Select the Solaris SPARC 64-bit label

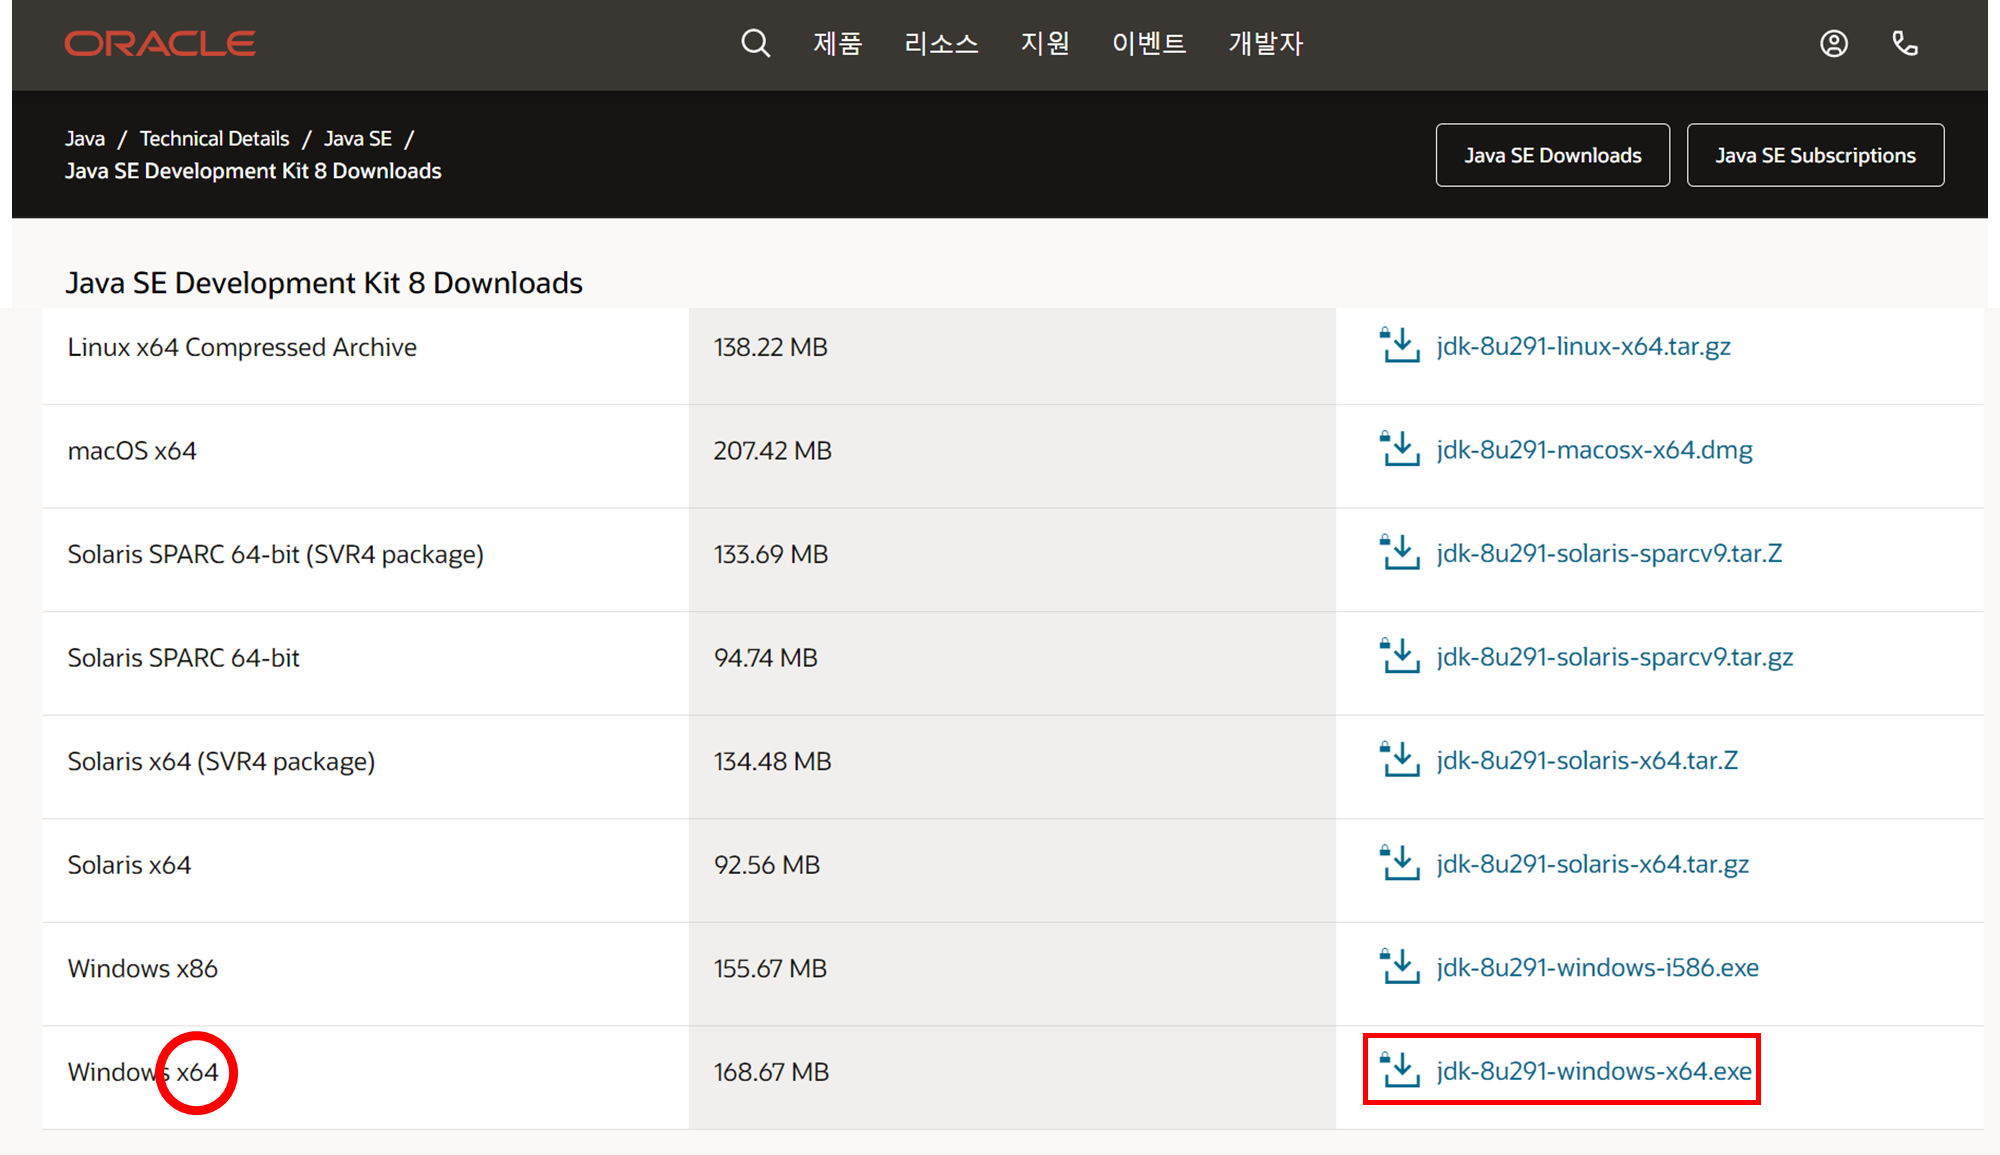point(183,658)
